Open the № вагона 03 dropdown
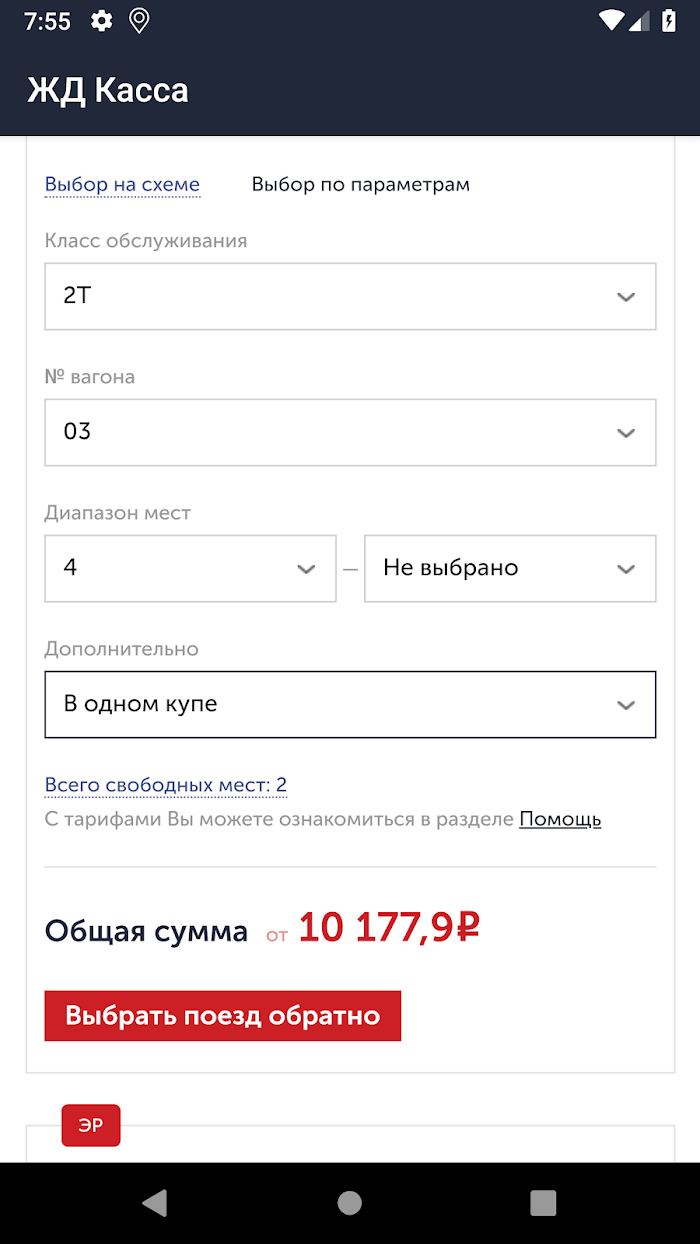700x1244 pixels. click(x=350, y=432)
